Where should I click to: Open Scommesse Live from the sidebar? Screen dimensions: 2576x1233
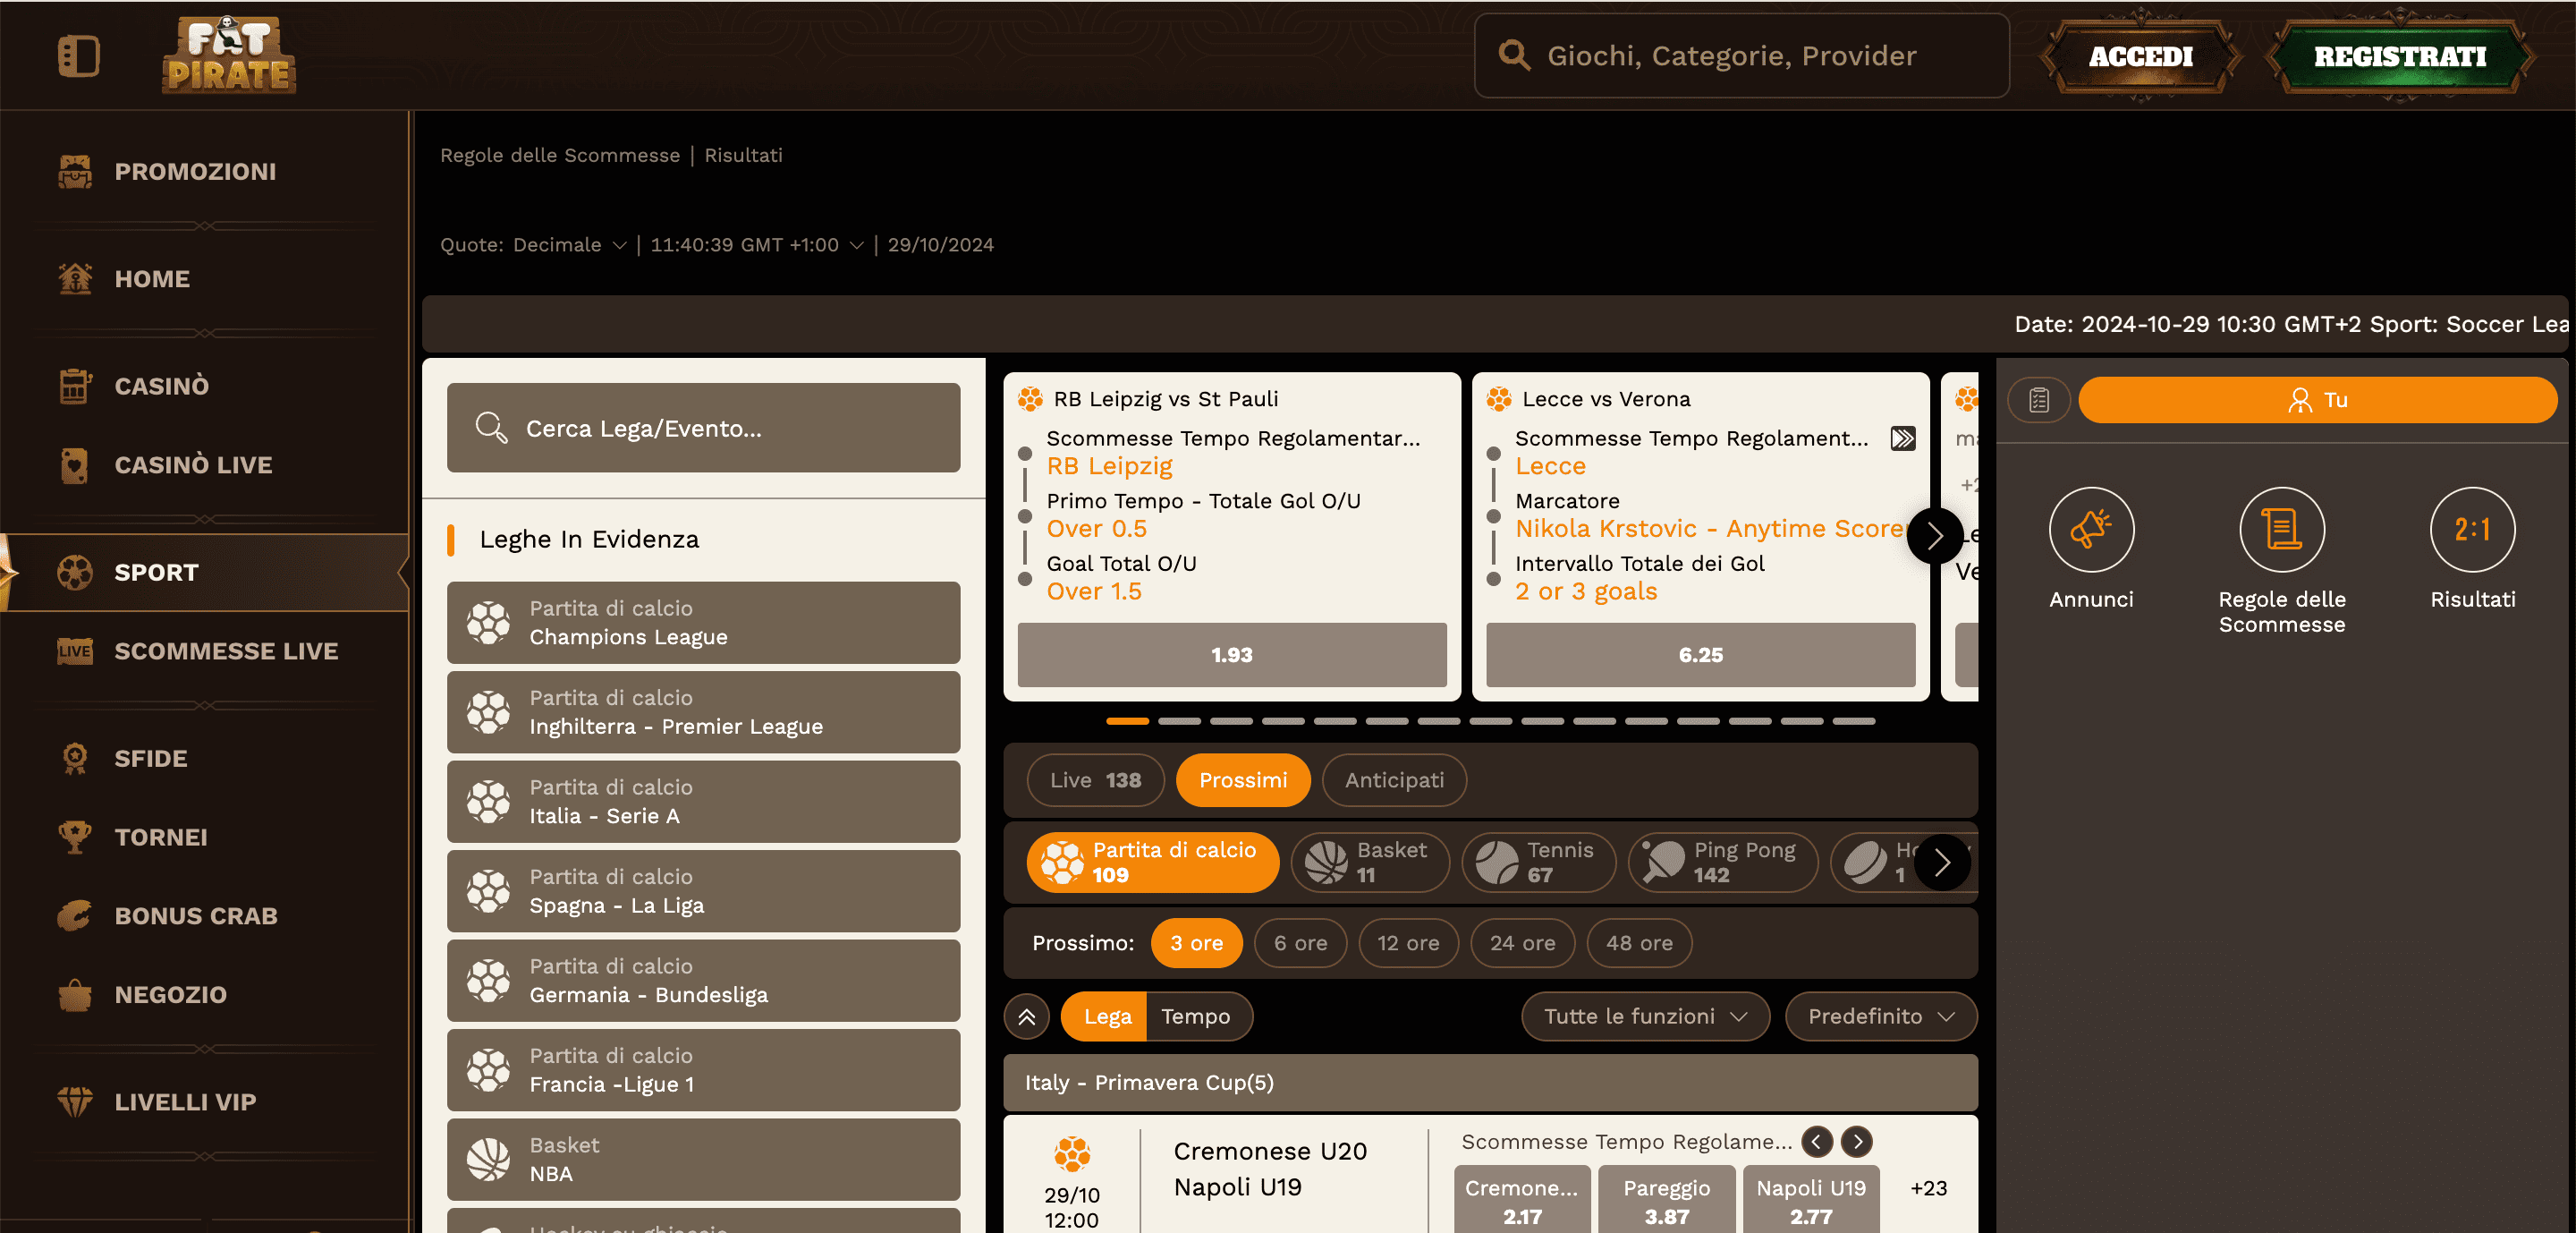tap(226, 650)
